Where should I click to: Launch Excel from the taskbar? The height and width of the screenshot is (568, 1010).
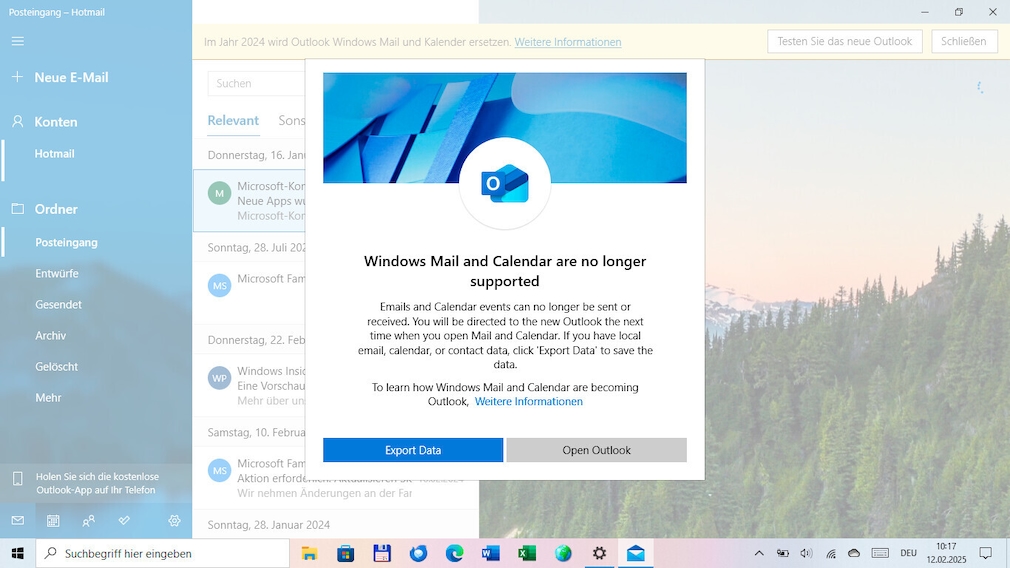pos(527,553)
